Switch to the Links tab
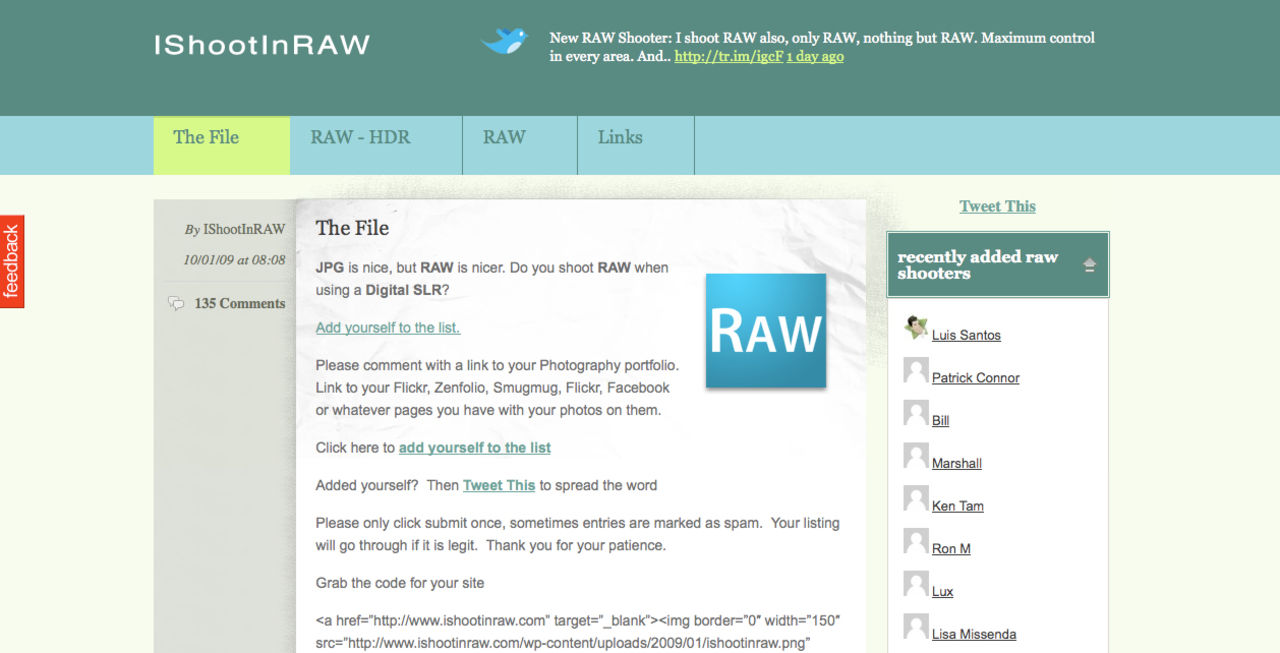1280x653 pixels. [x=620, y=138]
